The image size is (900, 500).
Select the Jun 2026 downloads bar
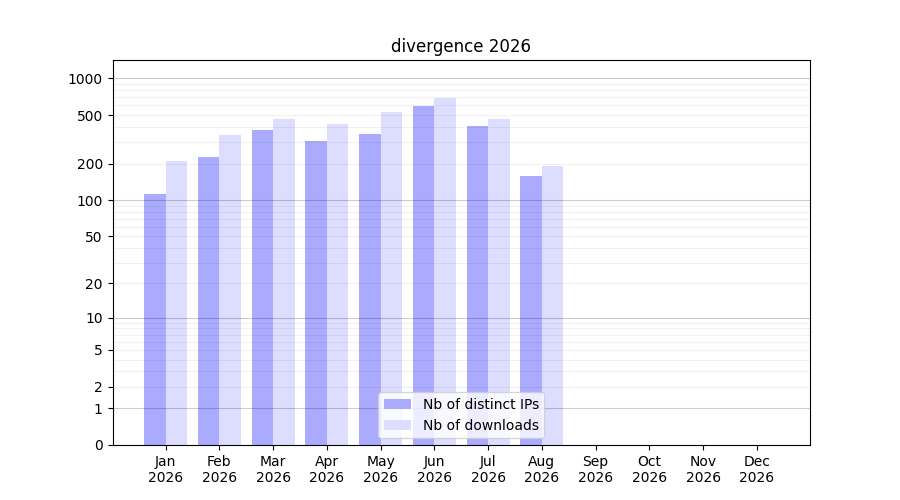(x=445, y=272)
